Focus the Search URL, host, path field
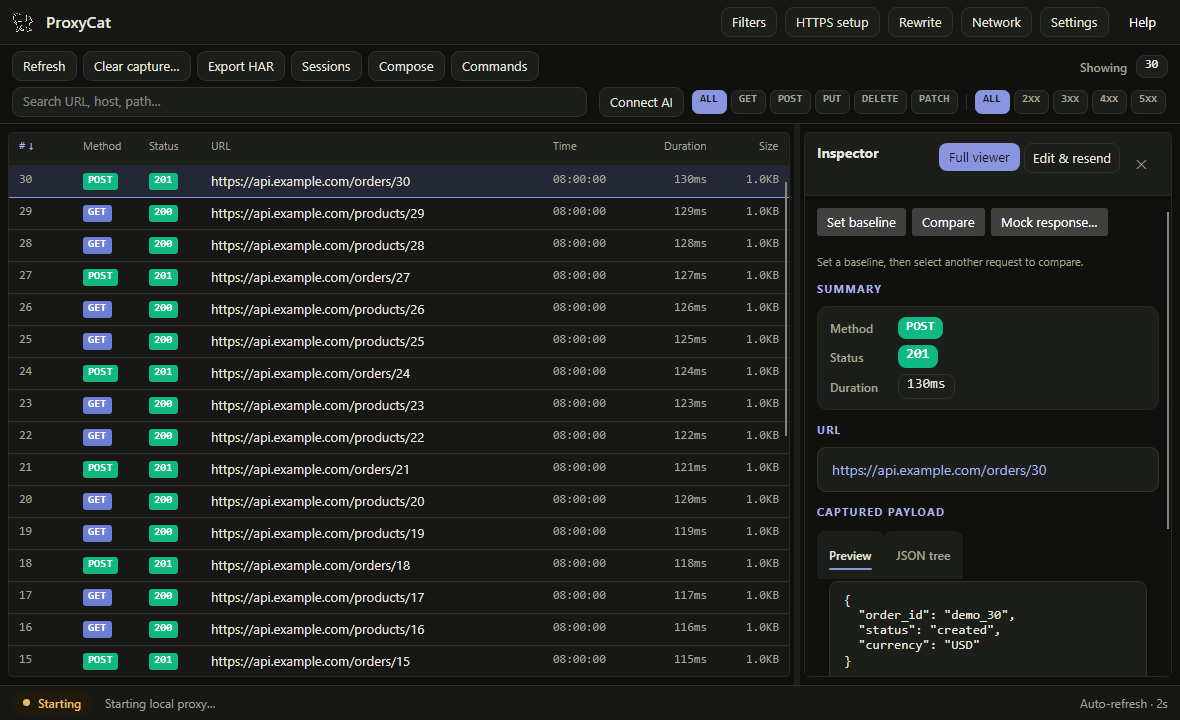Viewport: 1180px width, 720px height. coord(299,102)
